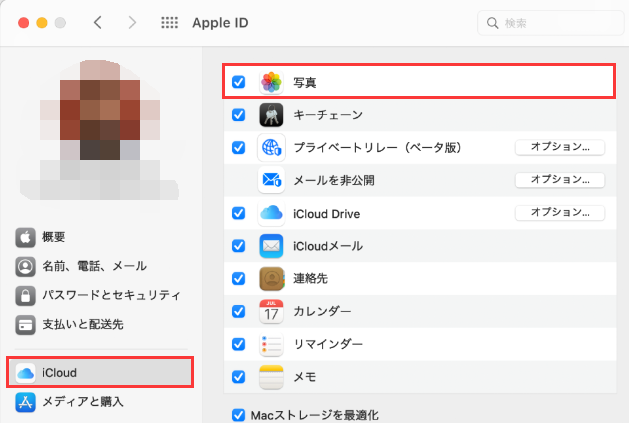Click the Hide My Email envelope icon
This screenshot has width=629, height=423.
(271, 180)
